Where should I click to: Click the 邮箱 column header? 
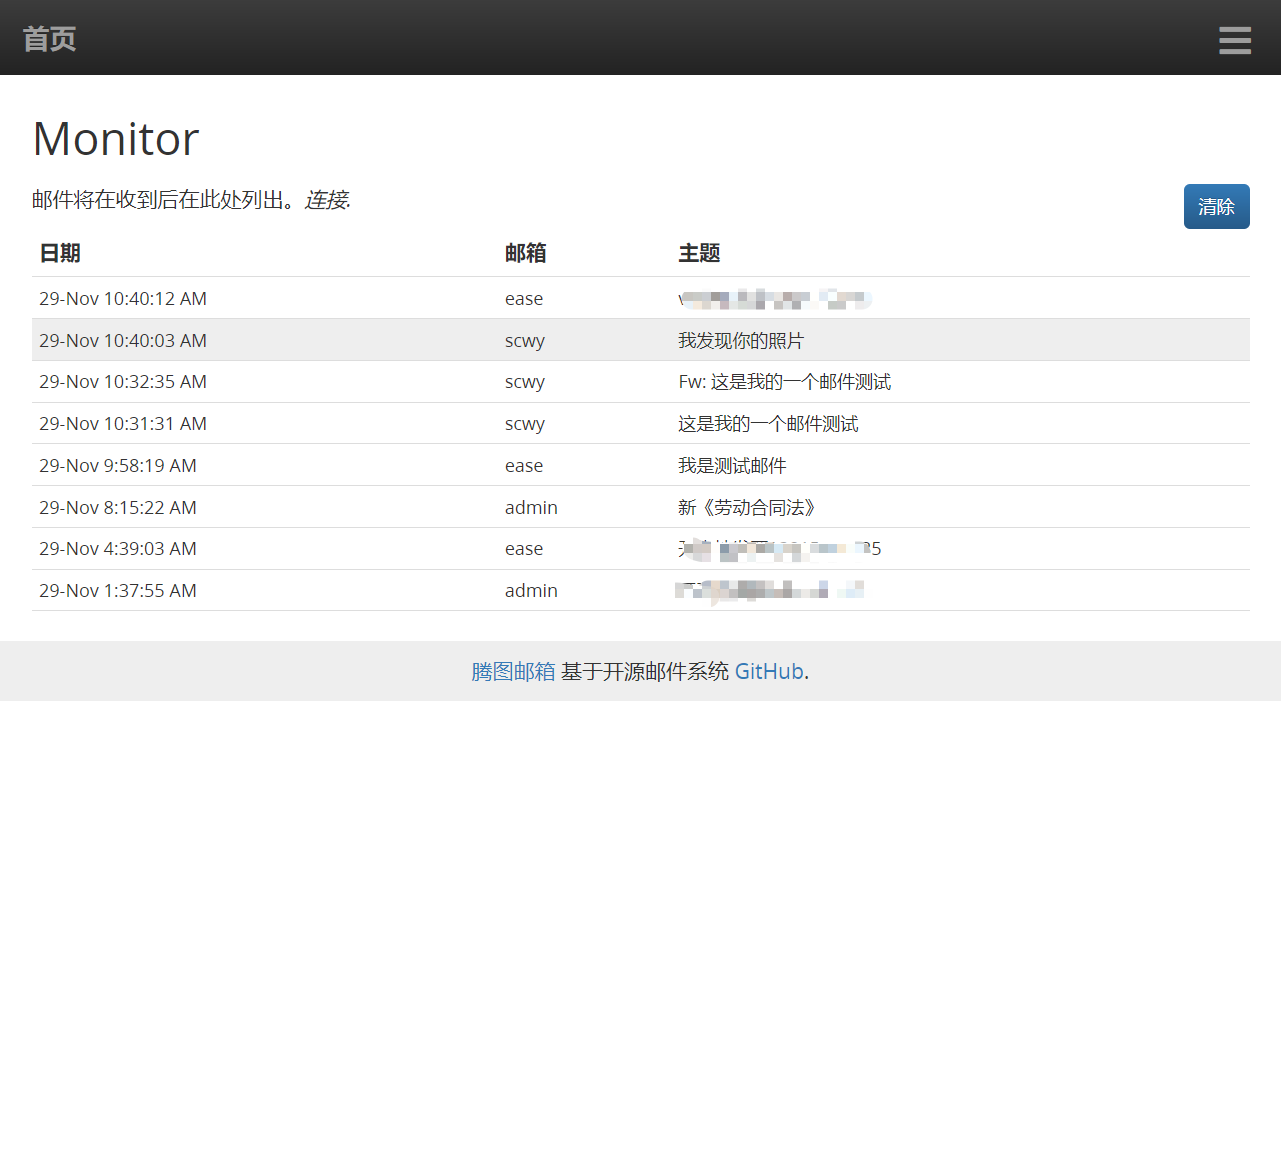pos(525,254)
